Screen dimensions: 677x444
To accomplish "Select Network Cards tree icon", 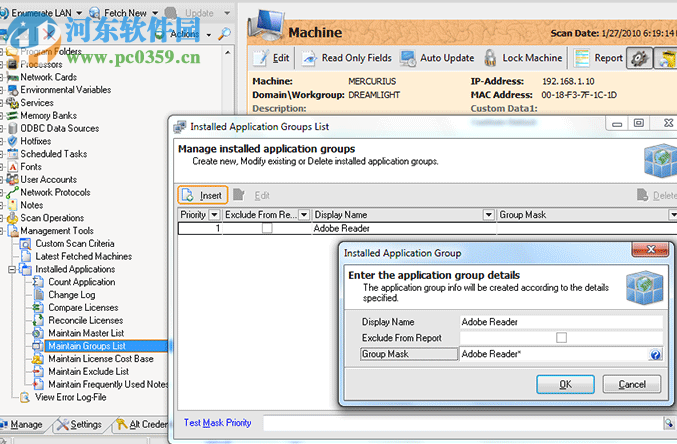I will [13, 77].
